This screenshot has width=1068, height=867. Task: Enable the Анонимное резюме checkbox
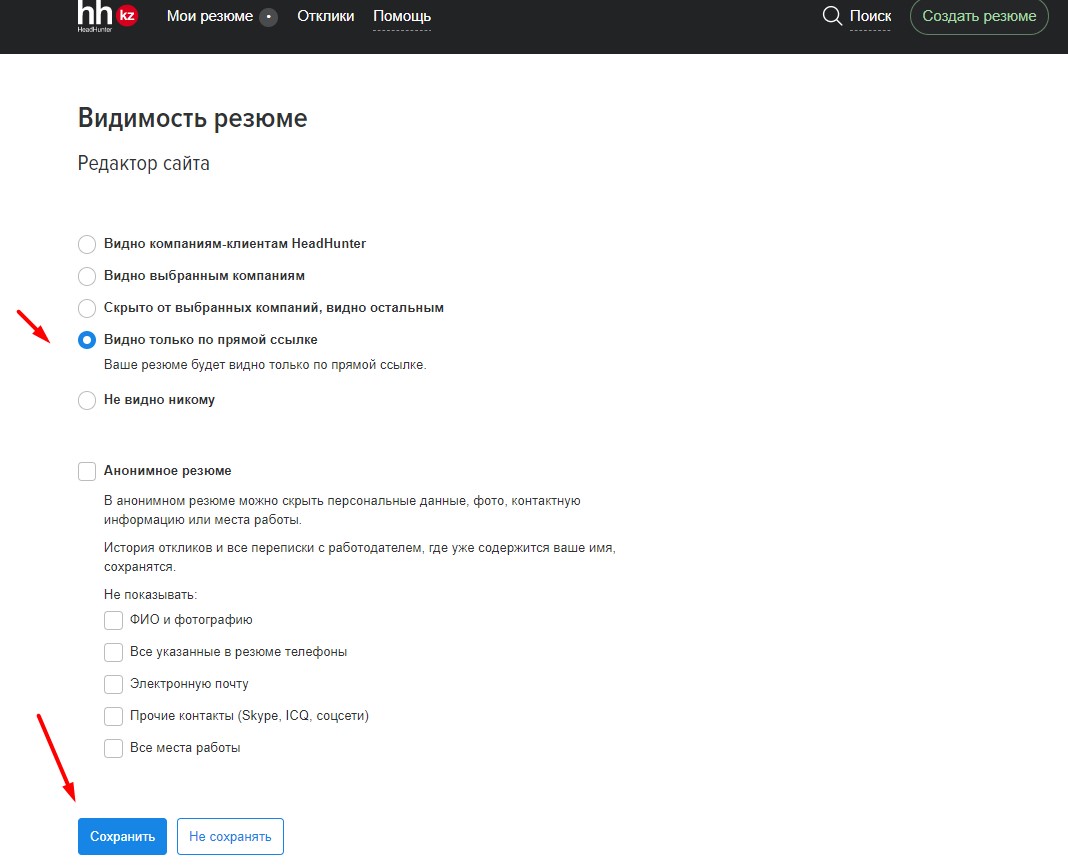tap(87, 471)
